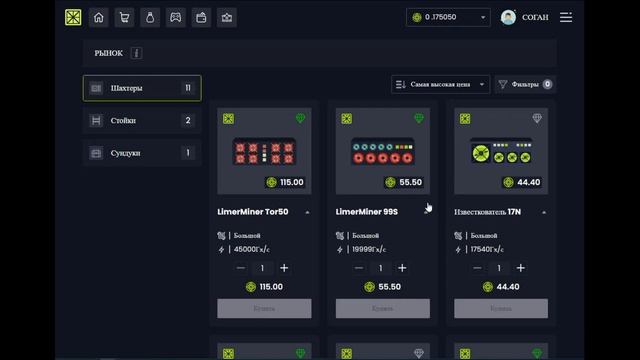Select the Стойки category
Screen dimensions: 640x360
(x=142, y=120)
